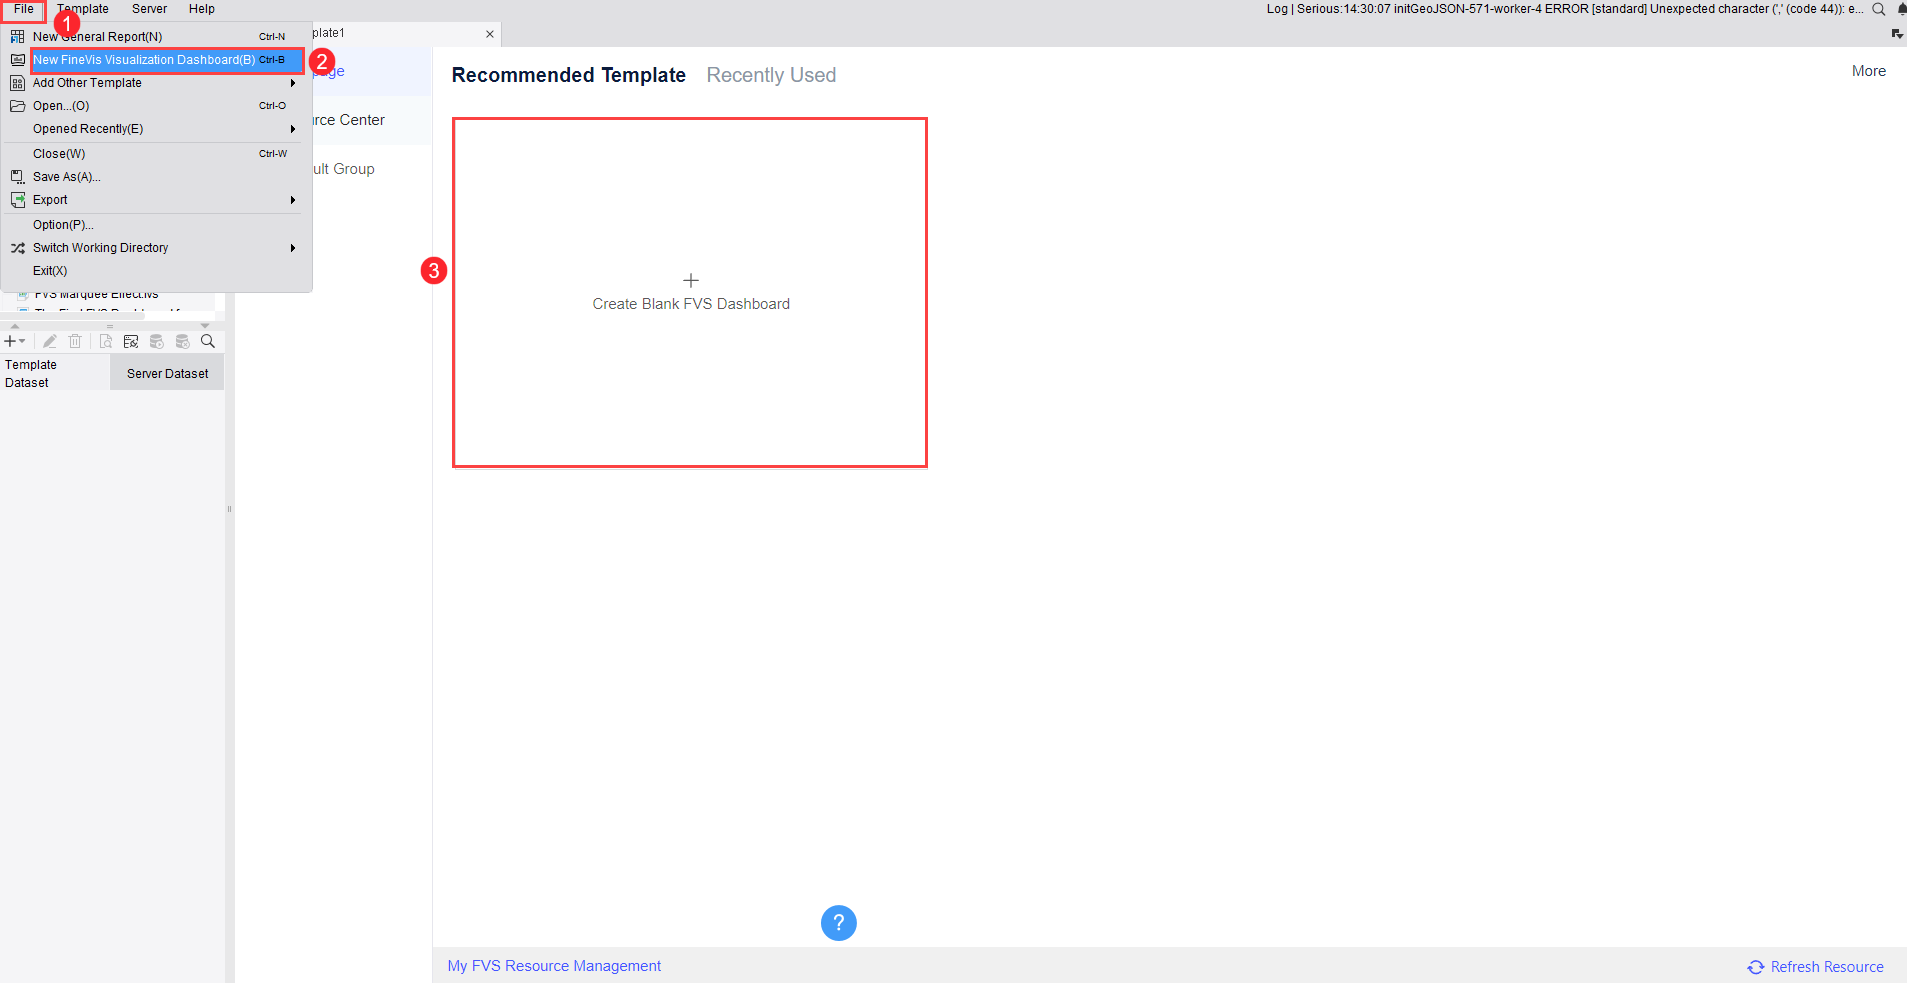Collapse panel with up triangle arrow
The height and width of the screenshot is (983, 1907).
pyautogui.click(x=14, y=326)
